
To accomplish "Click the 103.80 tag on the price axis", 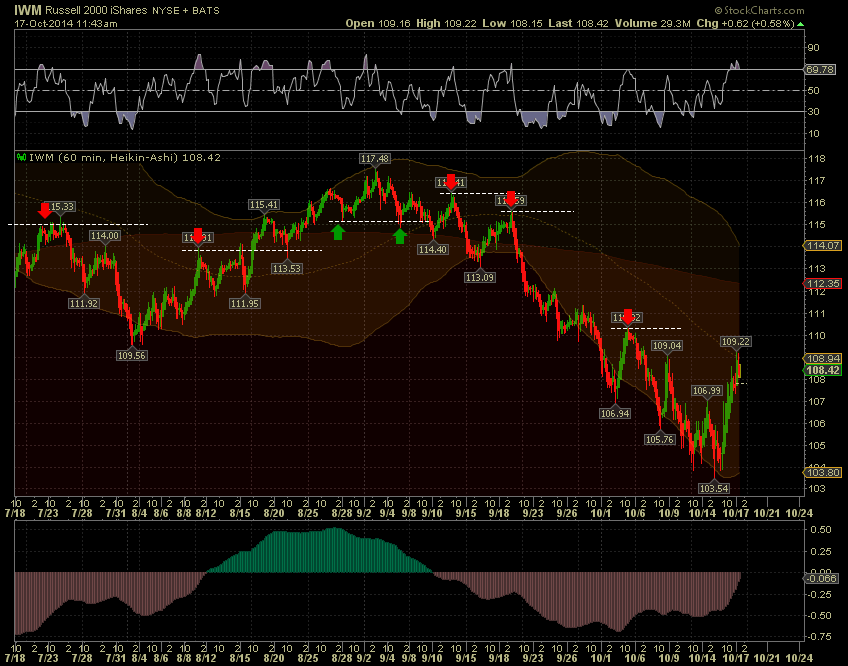I will [x=823, y=472].
